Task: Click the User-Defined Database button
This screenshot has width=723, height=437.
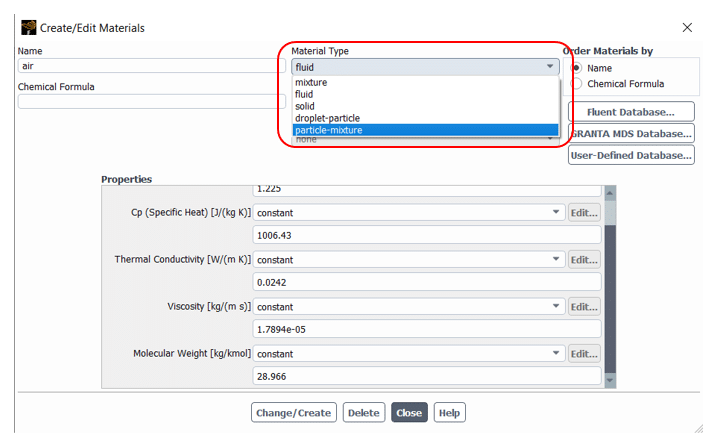Action: click(x=631, y=155)
